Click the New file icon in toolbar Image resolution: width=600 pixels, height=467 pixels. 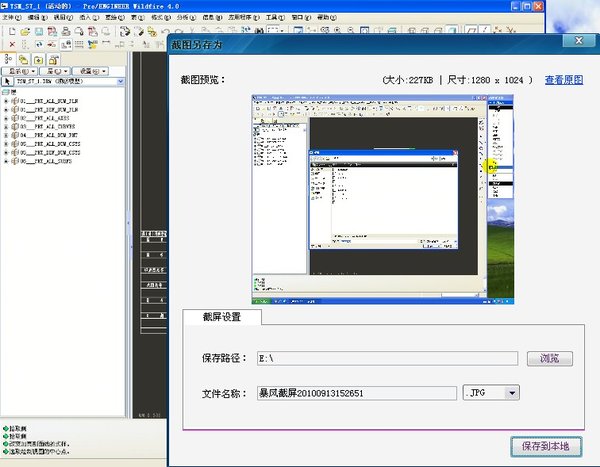12,32
